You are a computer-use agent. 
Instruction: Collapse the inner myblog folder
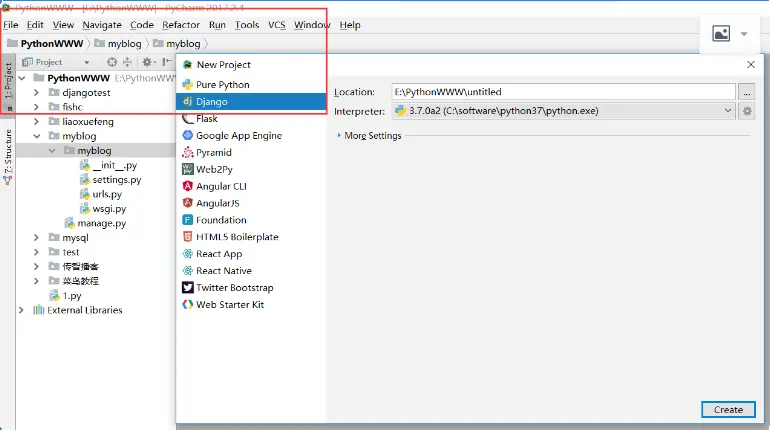click(52, 151)
